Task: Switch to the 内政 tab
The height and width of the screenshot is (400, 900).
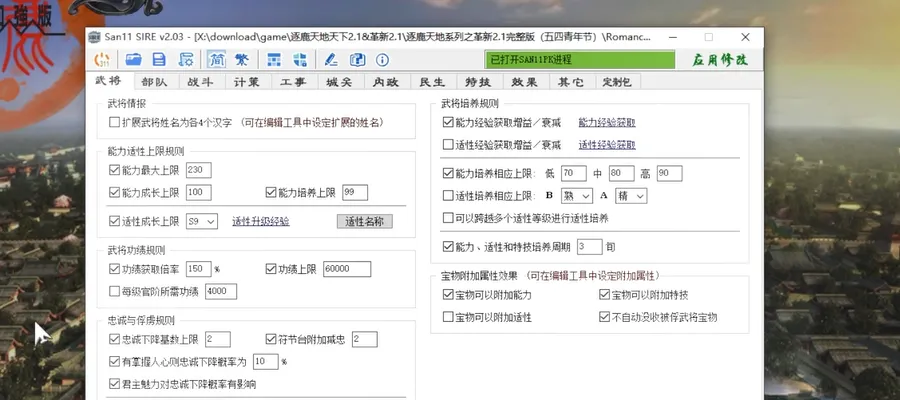Action: pos(386,82)
